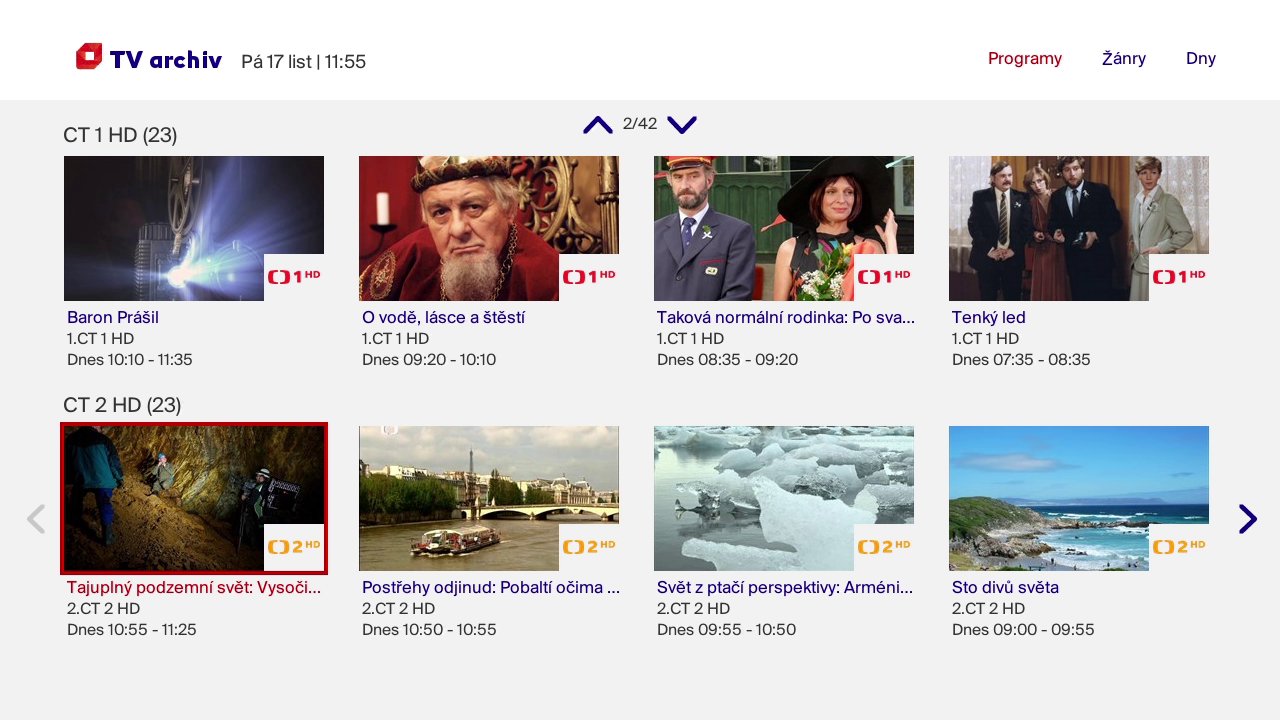The width and height of the screenshot is (1280, 720).
Task: Click time Dnes 10:50 - 10:55
Action: click(x=429, y=629)
